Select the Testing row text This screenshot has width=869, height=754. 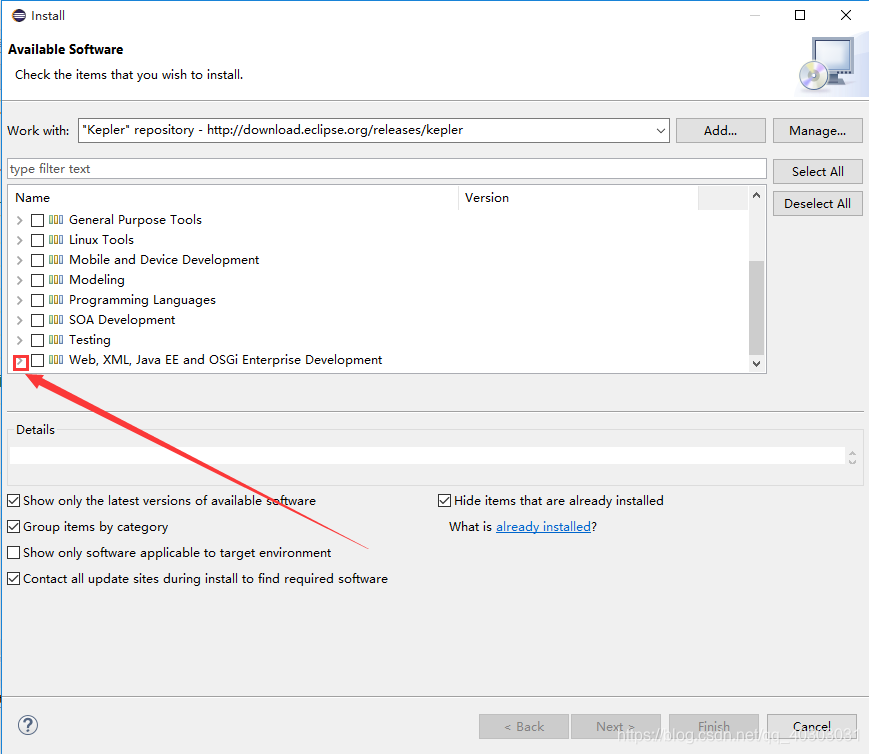tap(90, 339)
